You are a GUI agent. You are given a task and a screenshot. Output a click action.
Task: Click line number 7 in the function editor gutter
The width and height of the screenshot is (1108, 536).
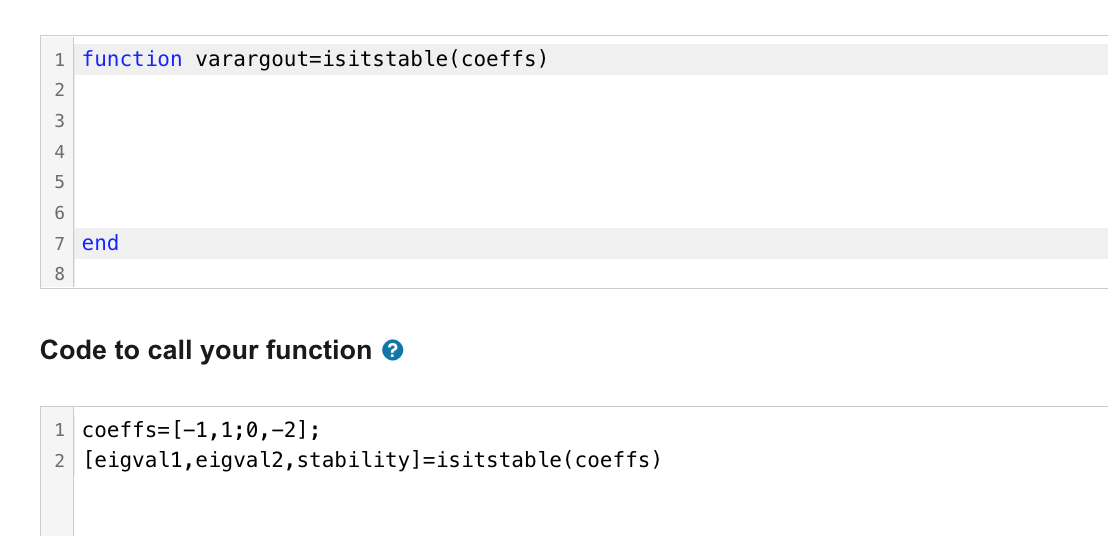point(59,244)
